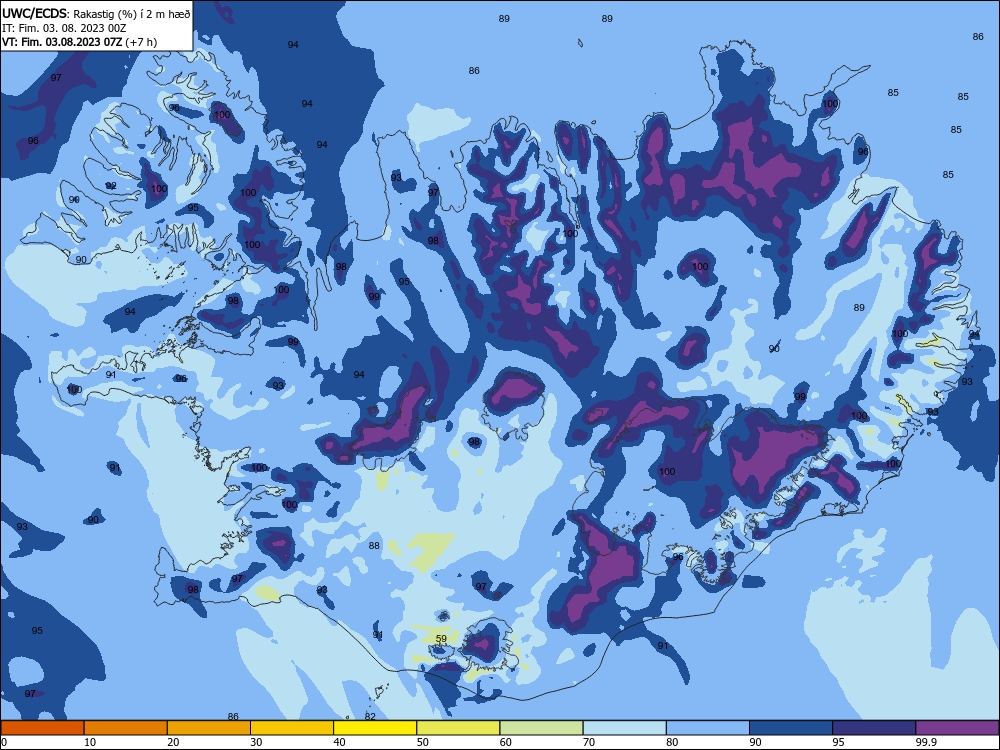Click the legend tick label '50'
Viewport: 1000px width, 750px height.
[423, 742]
